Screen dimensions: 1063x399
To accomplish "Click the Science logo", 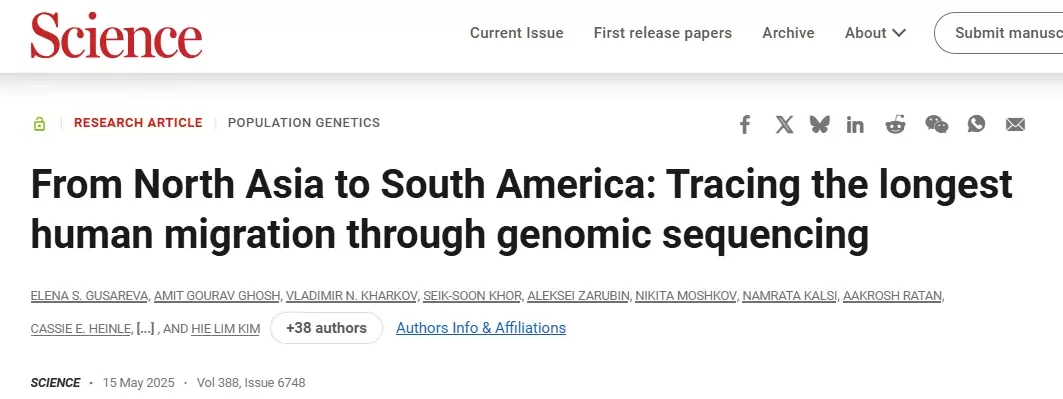I will (117, 35).
